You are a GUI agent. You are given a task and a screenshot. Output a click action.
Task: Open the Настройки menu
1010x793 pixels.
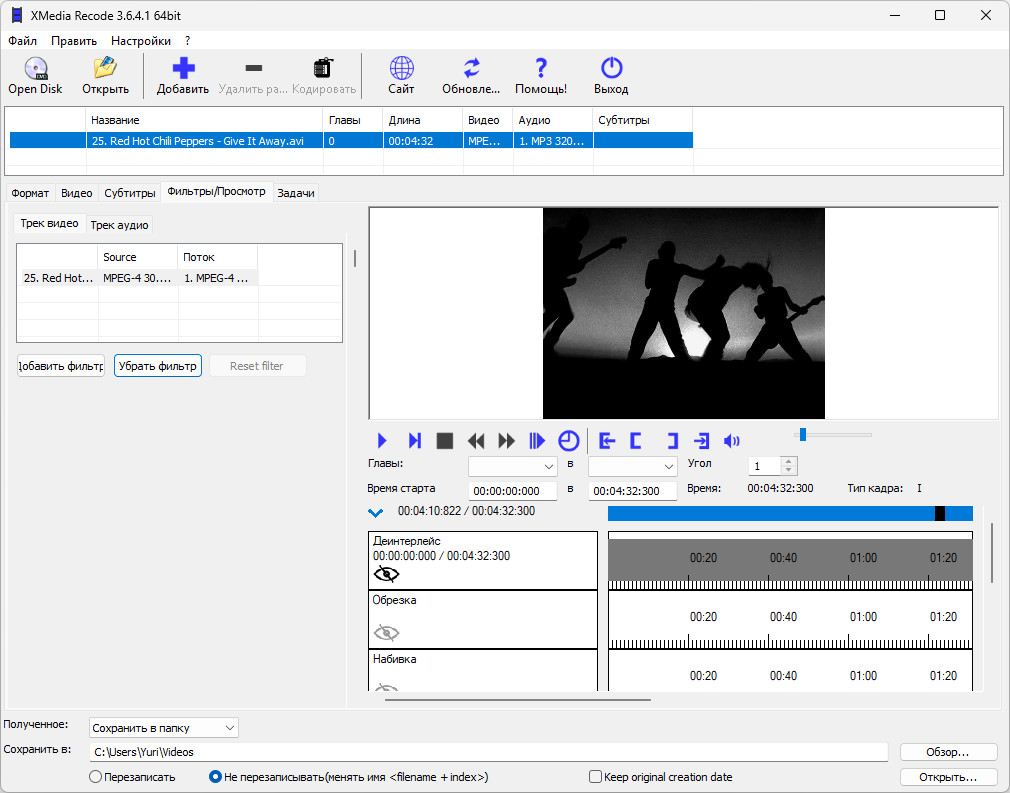[x=141, y=41]
